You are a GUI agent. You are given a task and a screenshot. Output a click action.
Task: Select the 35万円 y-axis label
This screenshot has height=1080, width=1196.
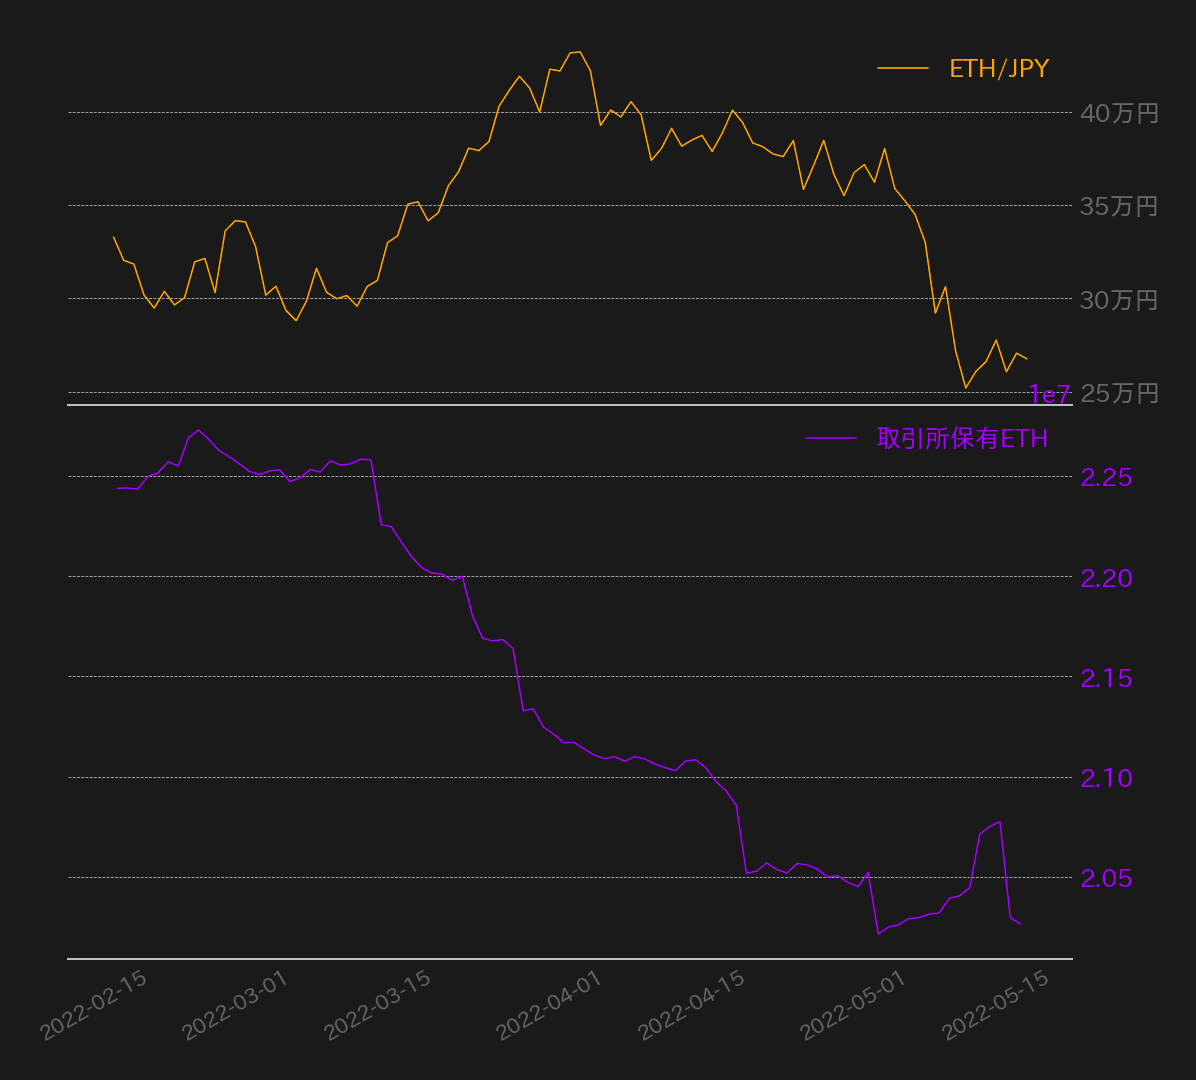tap(1119, 207)
